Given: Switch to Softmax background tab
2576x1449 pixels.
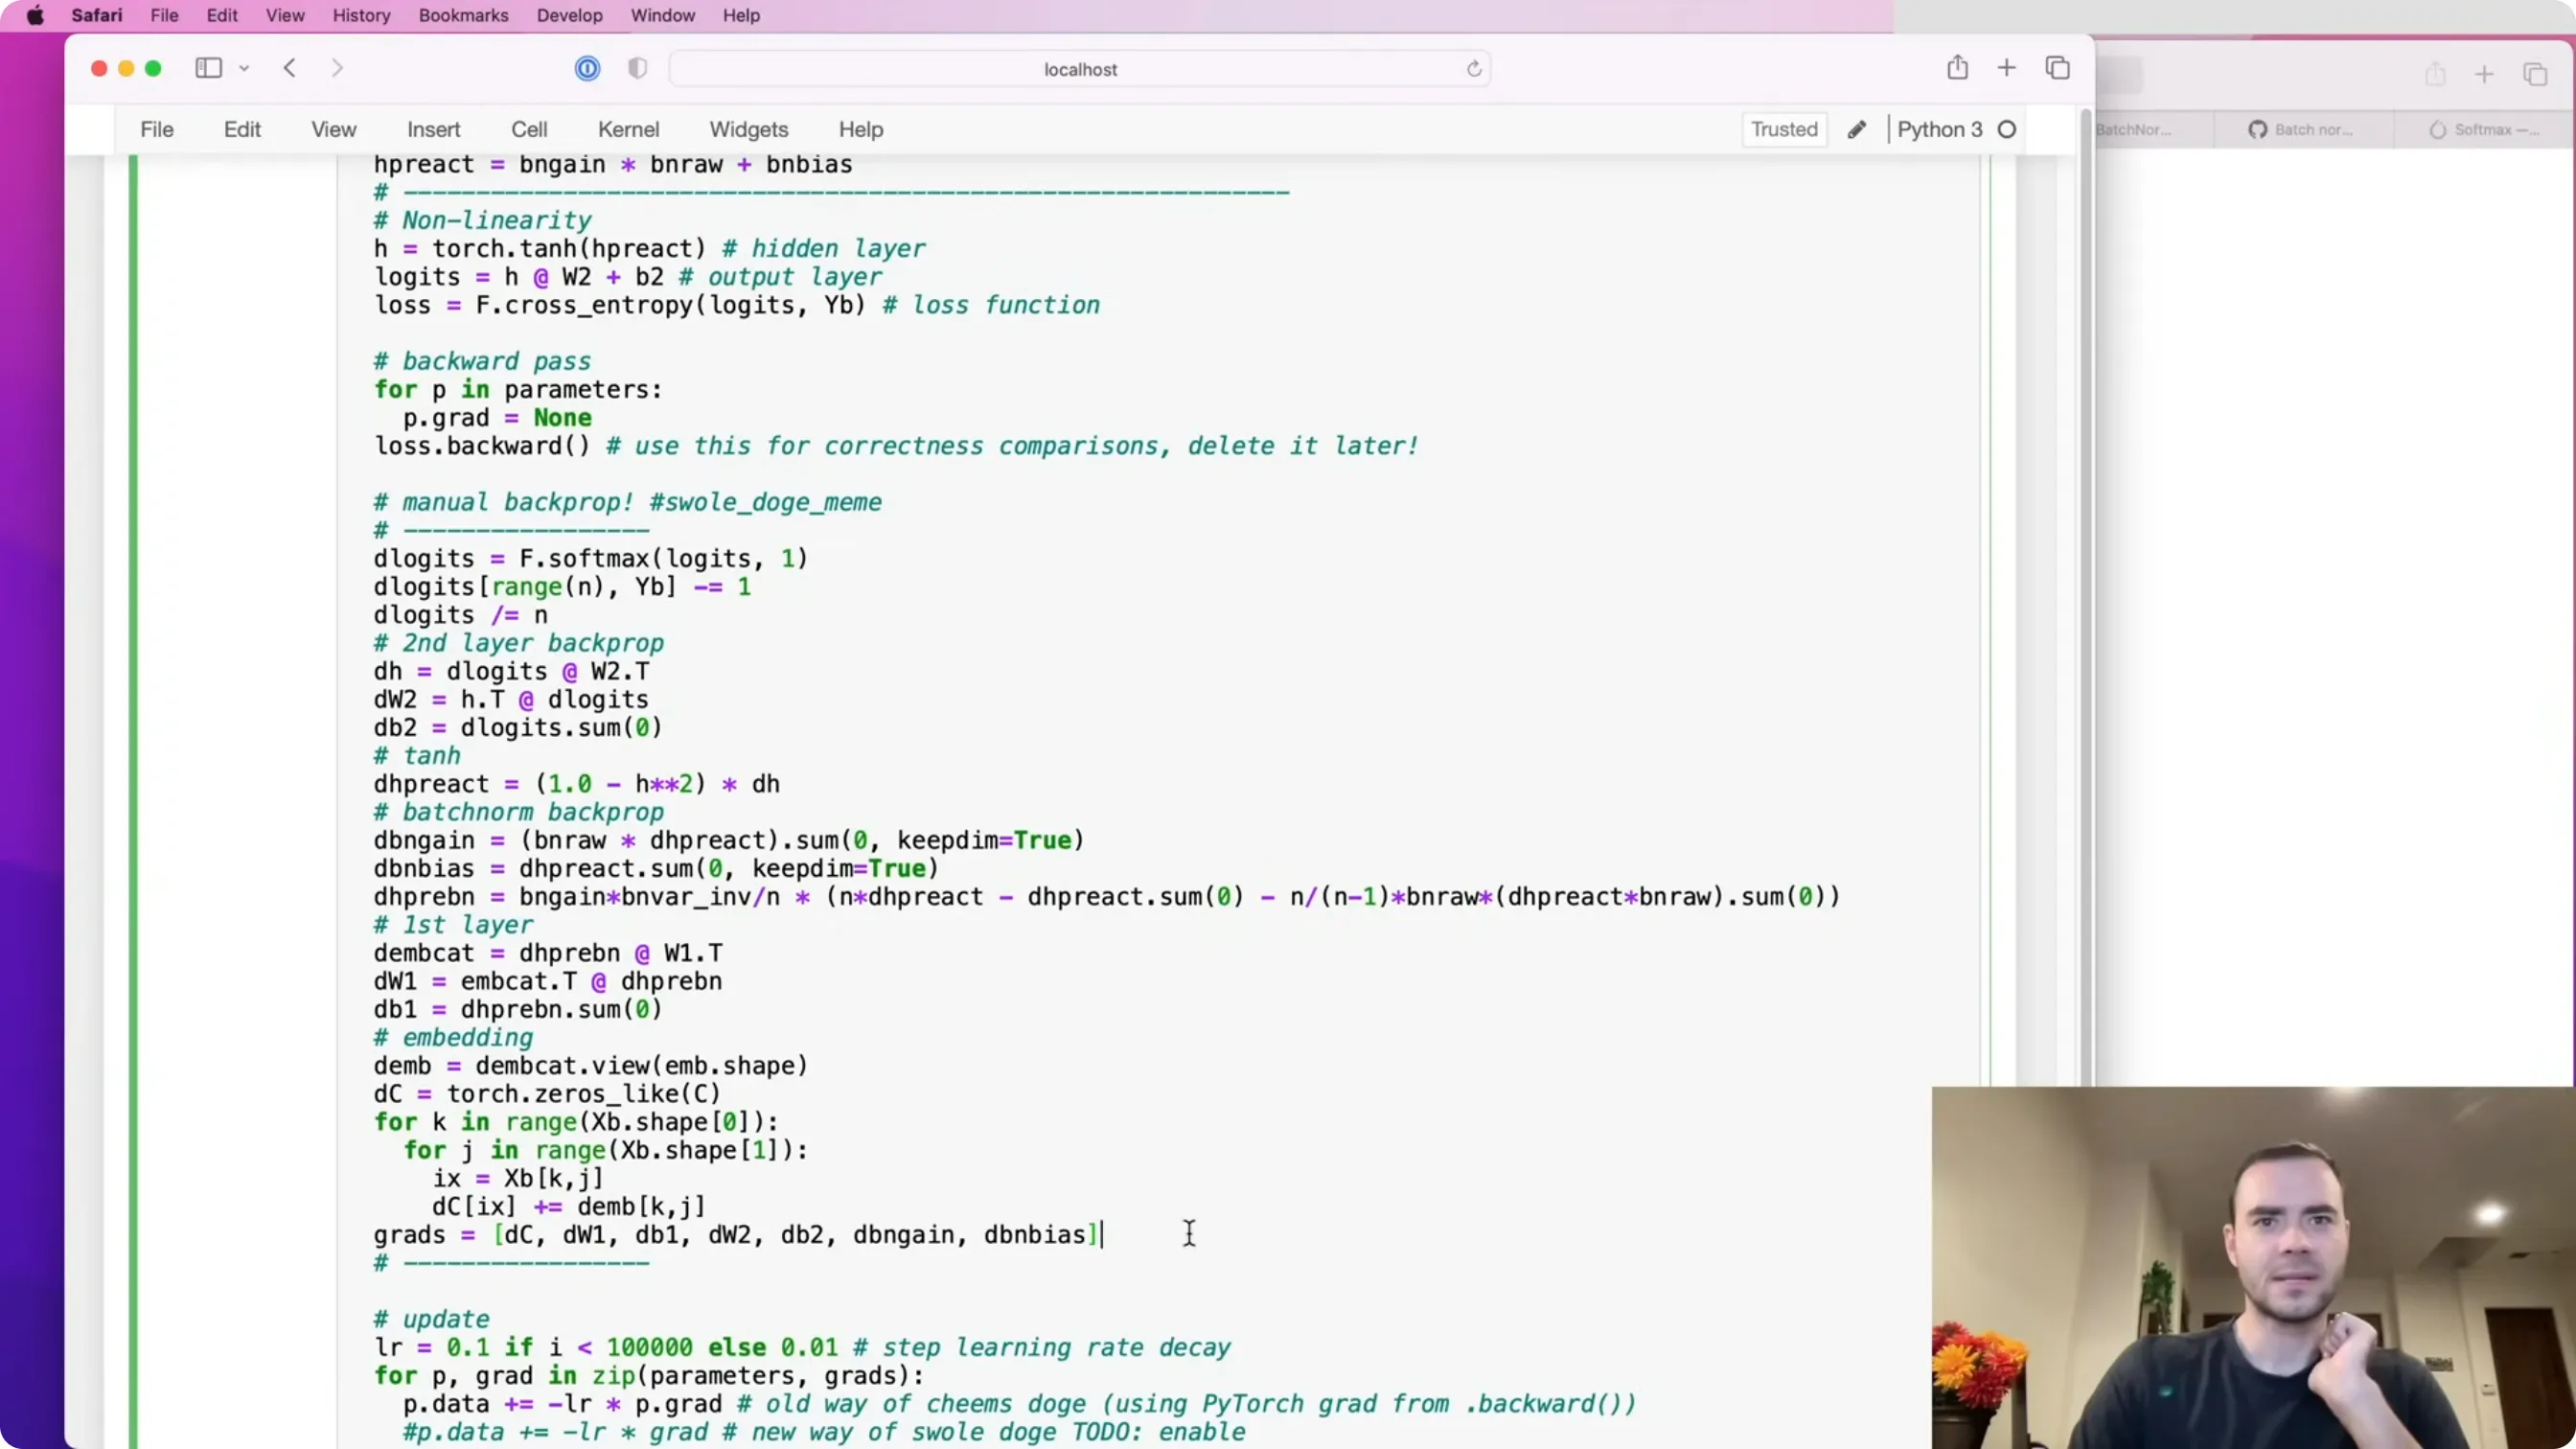Looking at the screenshot, I should pyautogui.click(x=2484, y=130).
